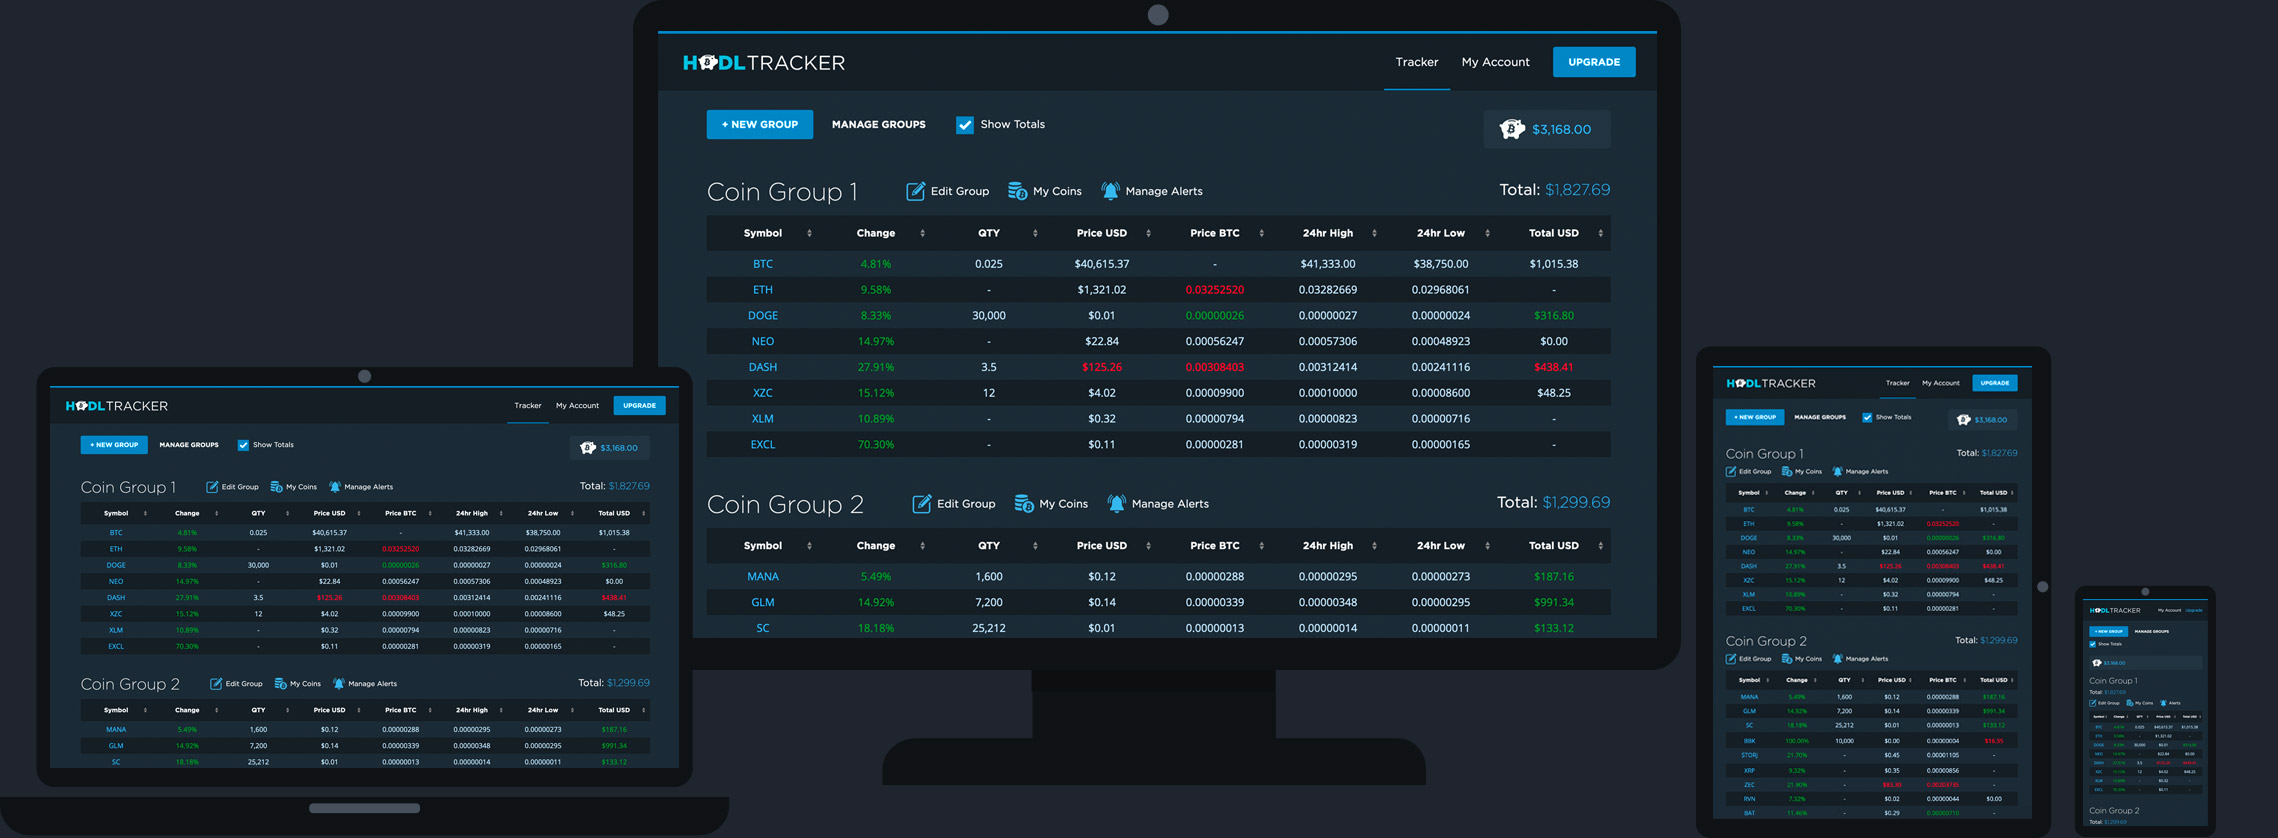Sort Coin Group 2 by Symbol on desktop monitor
The height and width of the screenshot is (838, 2278).
point(763,546)
